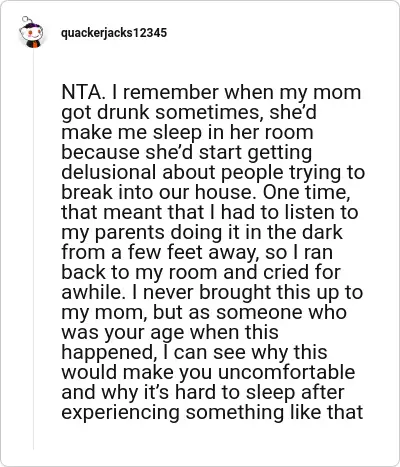The image size is (400, 467).
Task: Click the line "that meant that I had to listen to"
Action: [x=210, y=212]
